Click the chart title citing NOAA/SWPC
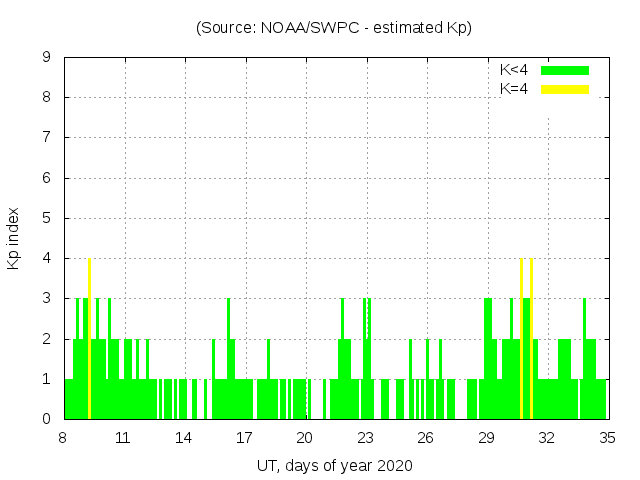The height and width of the screenshot is (480, 640). pos(334,28)
